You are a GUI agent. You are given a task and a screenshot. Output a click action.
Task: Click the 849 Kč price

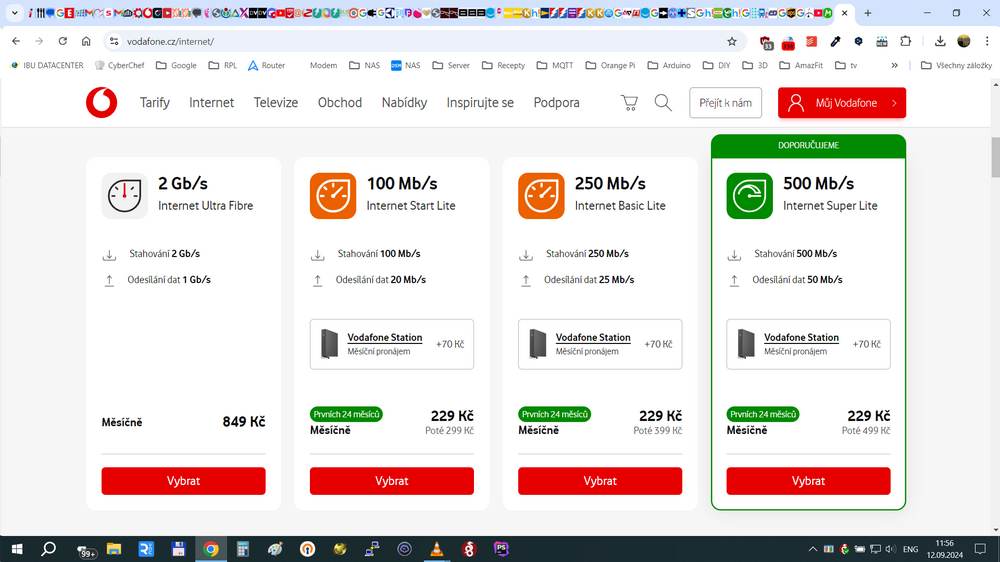point(244,422)
